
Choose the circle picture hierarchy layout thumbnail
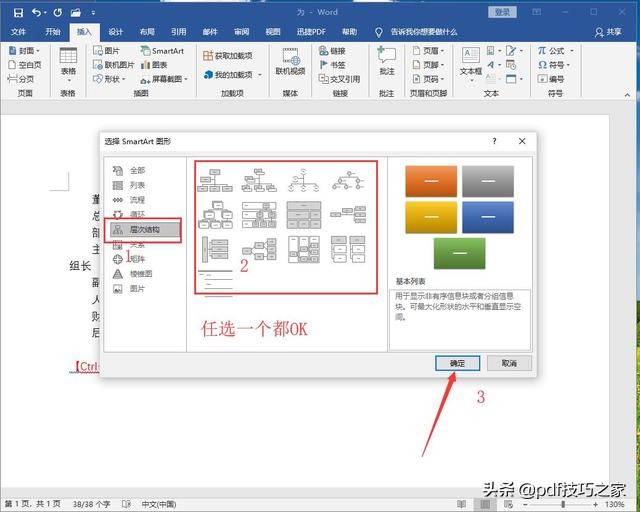(x=303, y=180)
